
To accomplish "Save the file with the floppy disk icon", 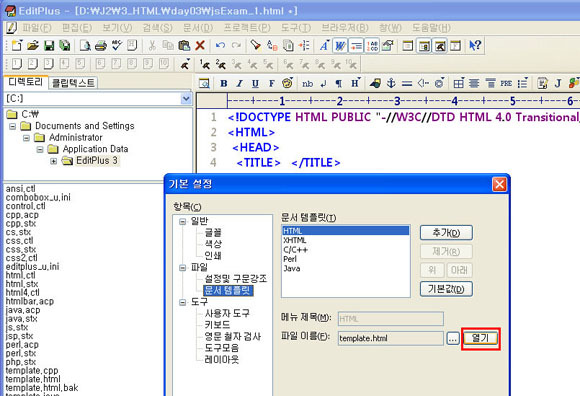I will [49, 45].
